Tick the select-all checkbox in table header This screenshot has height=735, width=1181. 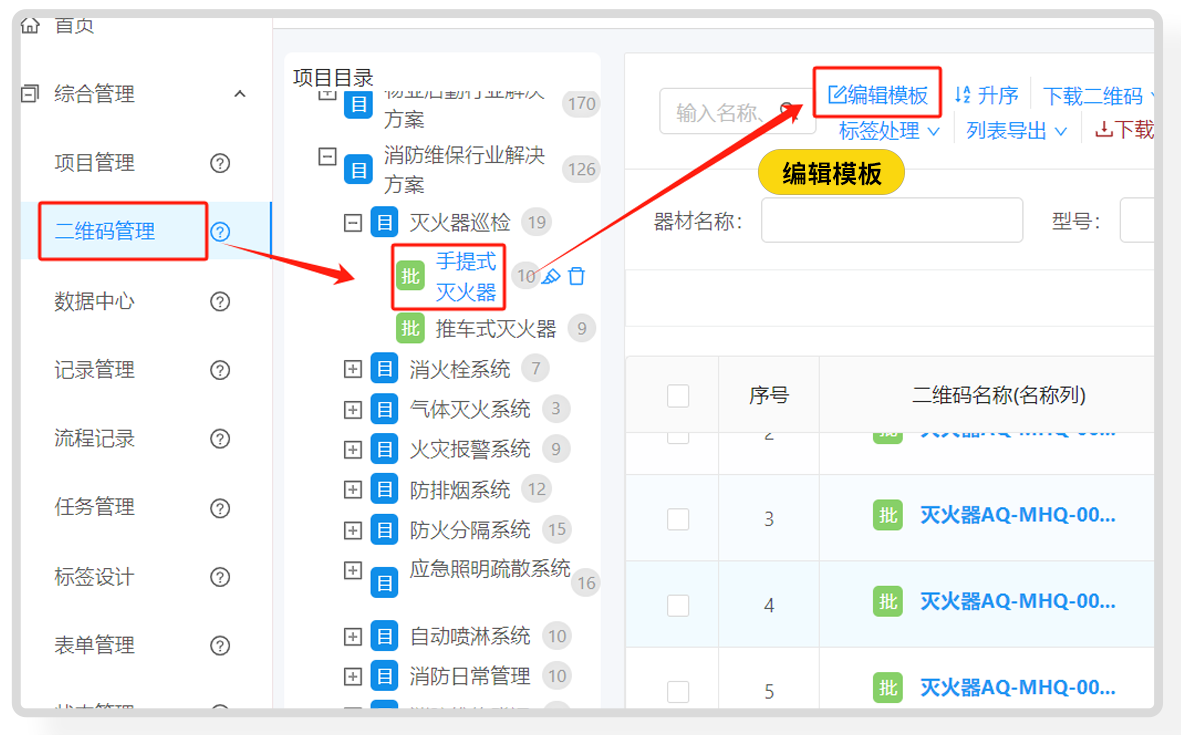(x=679, y=395)
